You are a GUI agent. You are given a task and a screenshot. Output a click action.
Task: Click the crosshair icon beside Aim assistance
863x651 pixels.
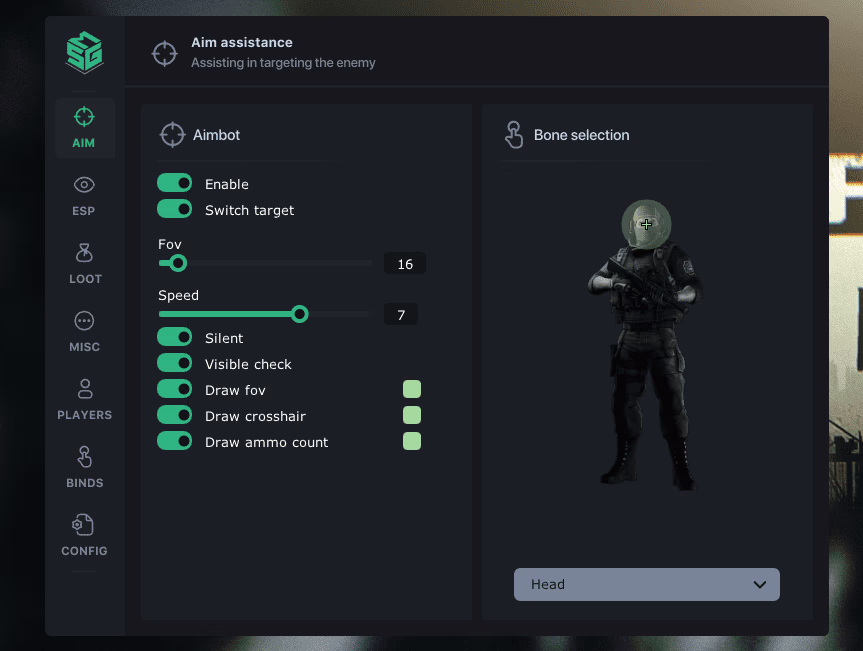coord(165,53)
